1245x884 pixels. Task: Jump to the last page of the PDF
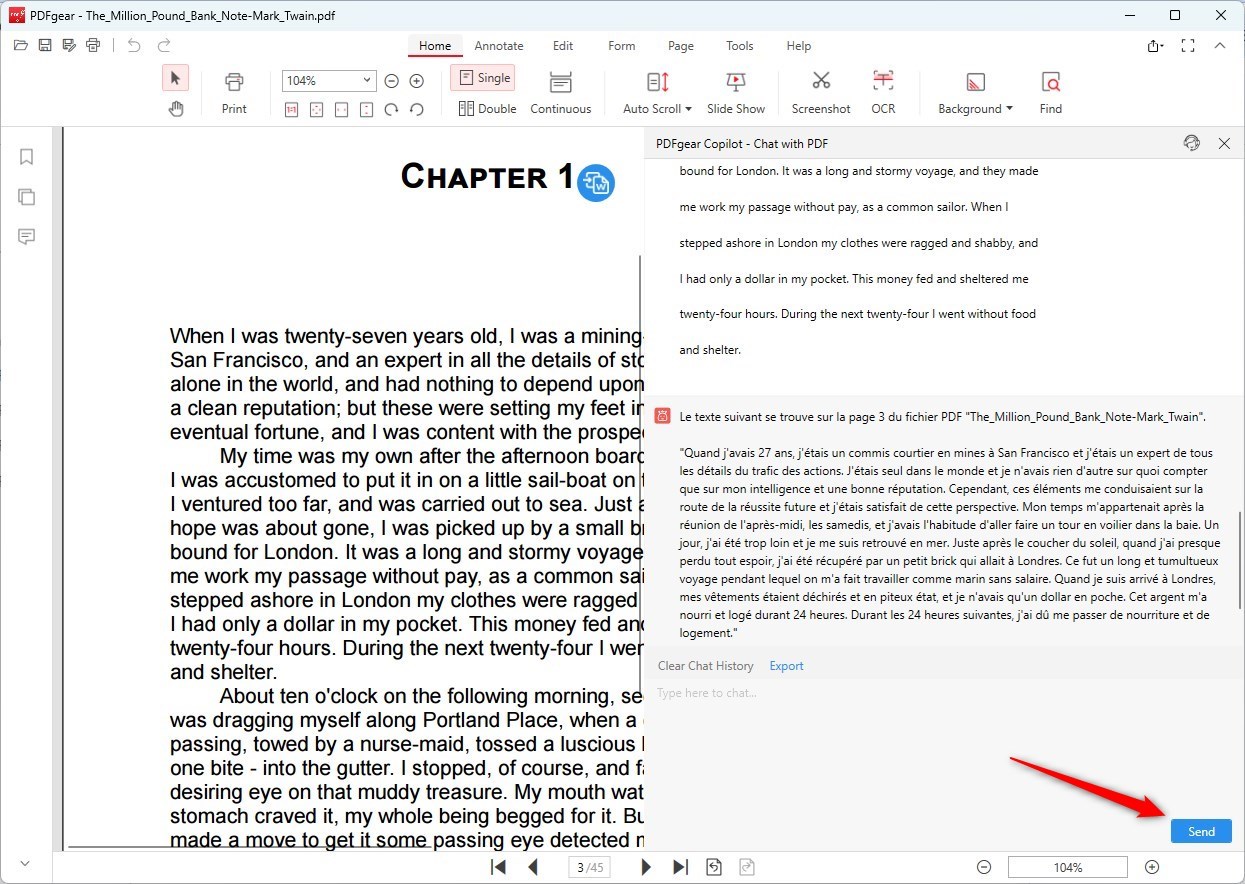pos(681,867)
